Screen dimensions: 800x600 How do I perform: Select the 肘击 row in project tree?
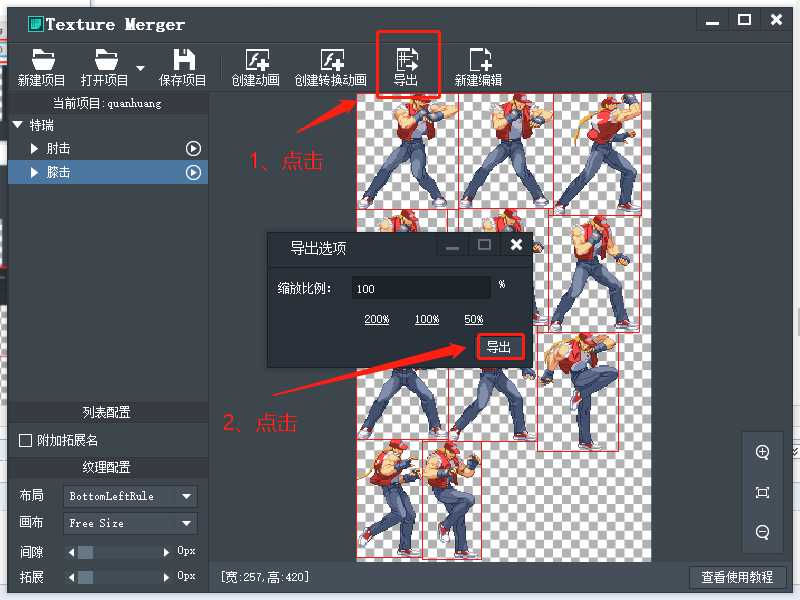point(108,148)
